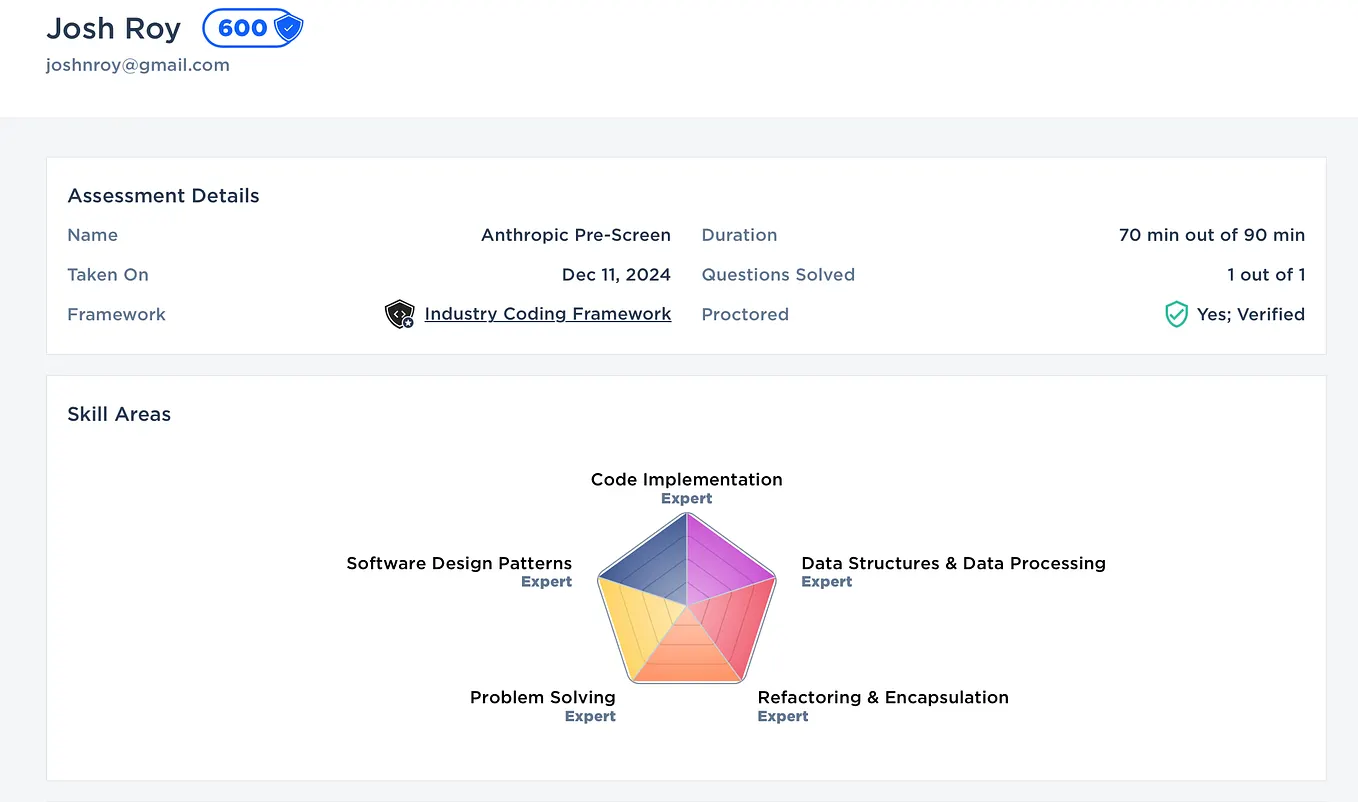This screenshot has width=1358, height=802.
Task: Click the 600 score badge
Action: [243, 28]
